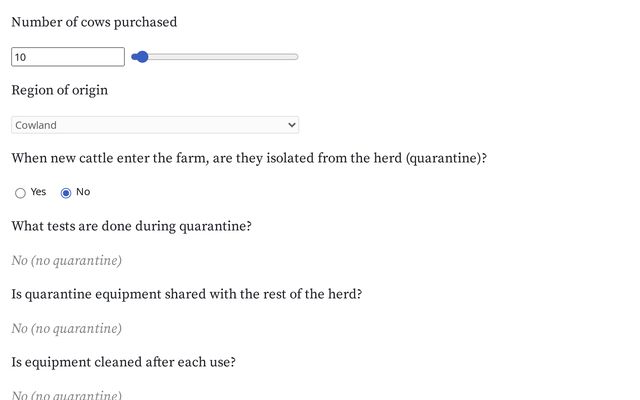Click the disabled answer under the tests question

click(66, 261)
